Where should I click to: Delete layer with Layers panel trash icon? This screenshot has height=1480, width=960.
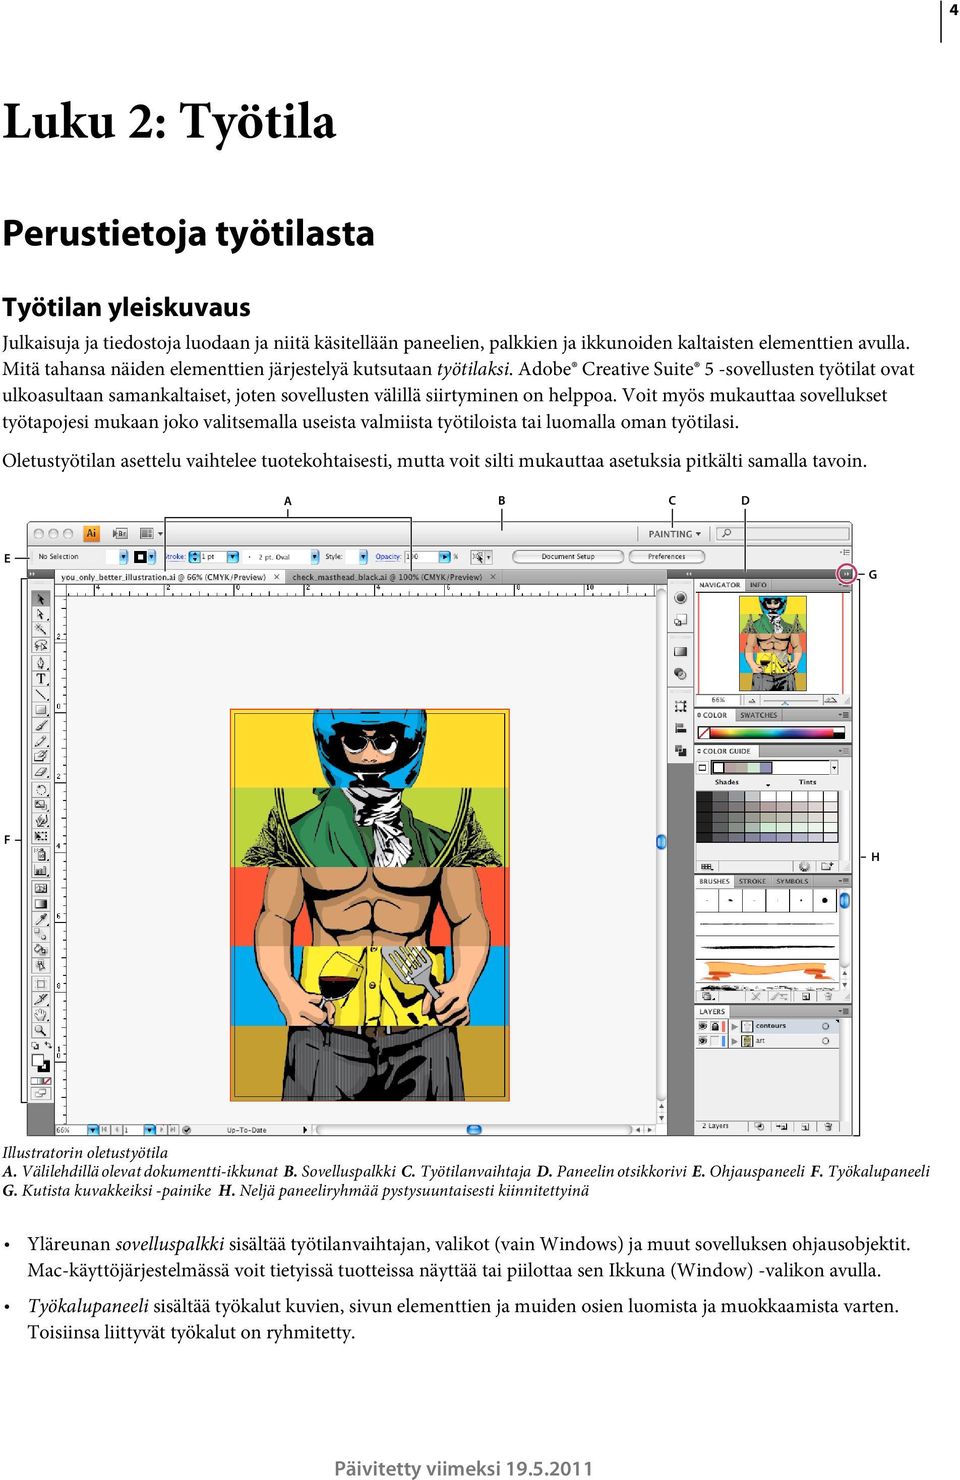(828, 1127)
